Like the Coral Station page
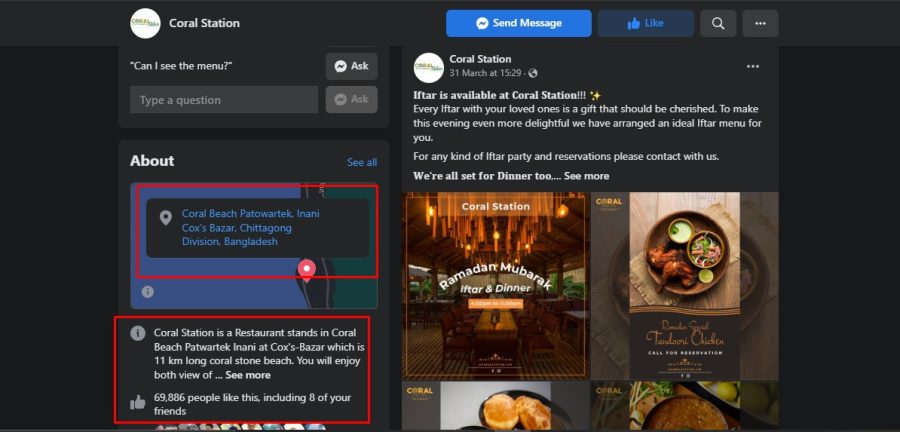 click(646, 24)
